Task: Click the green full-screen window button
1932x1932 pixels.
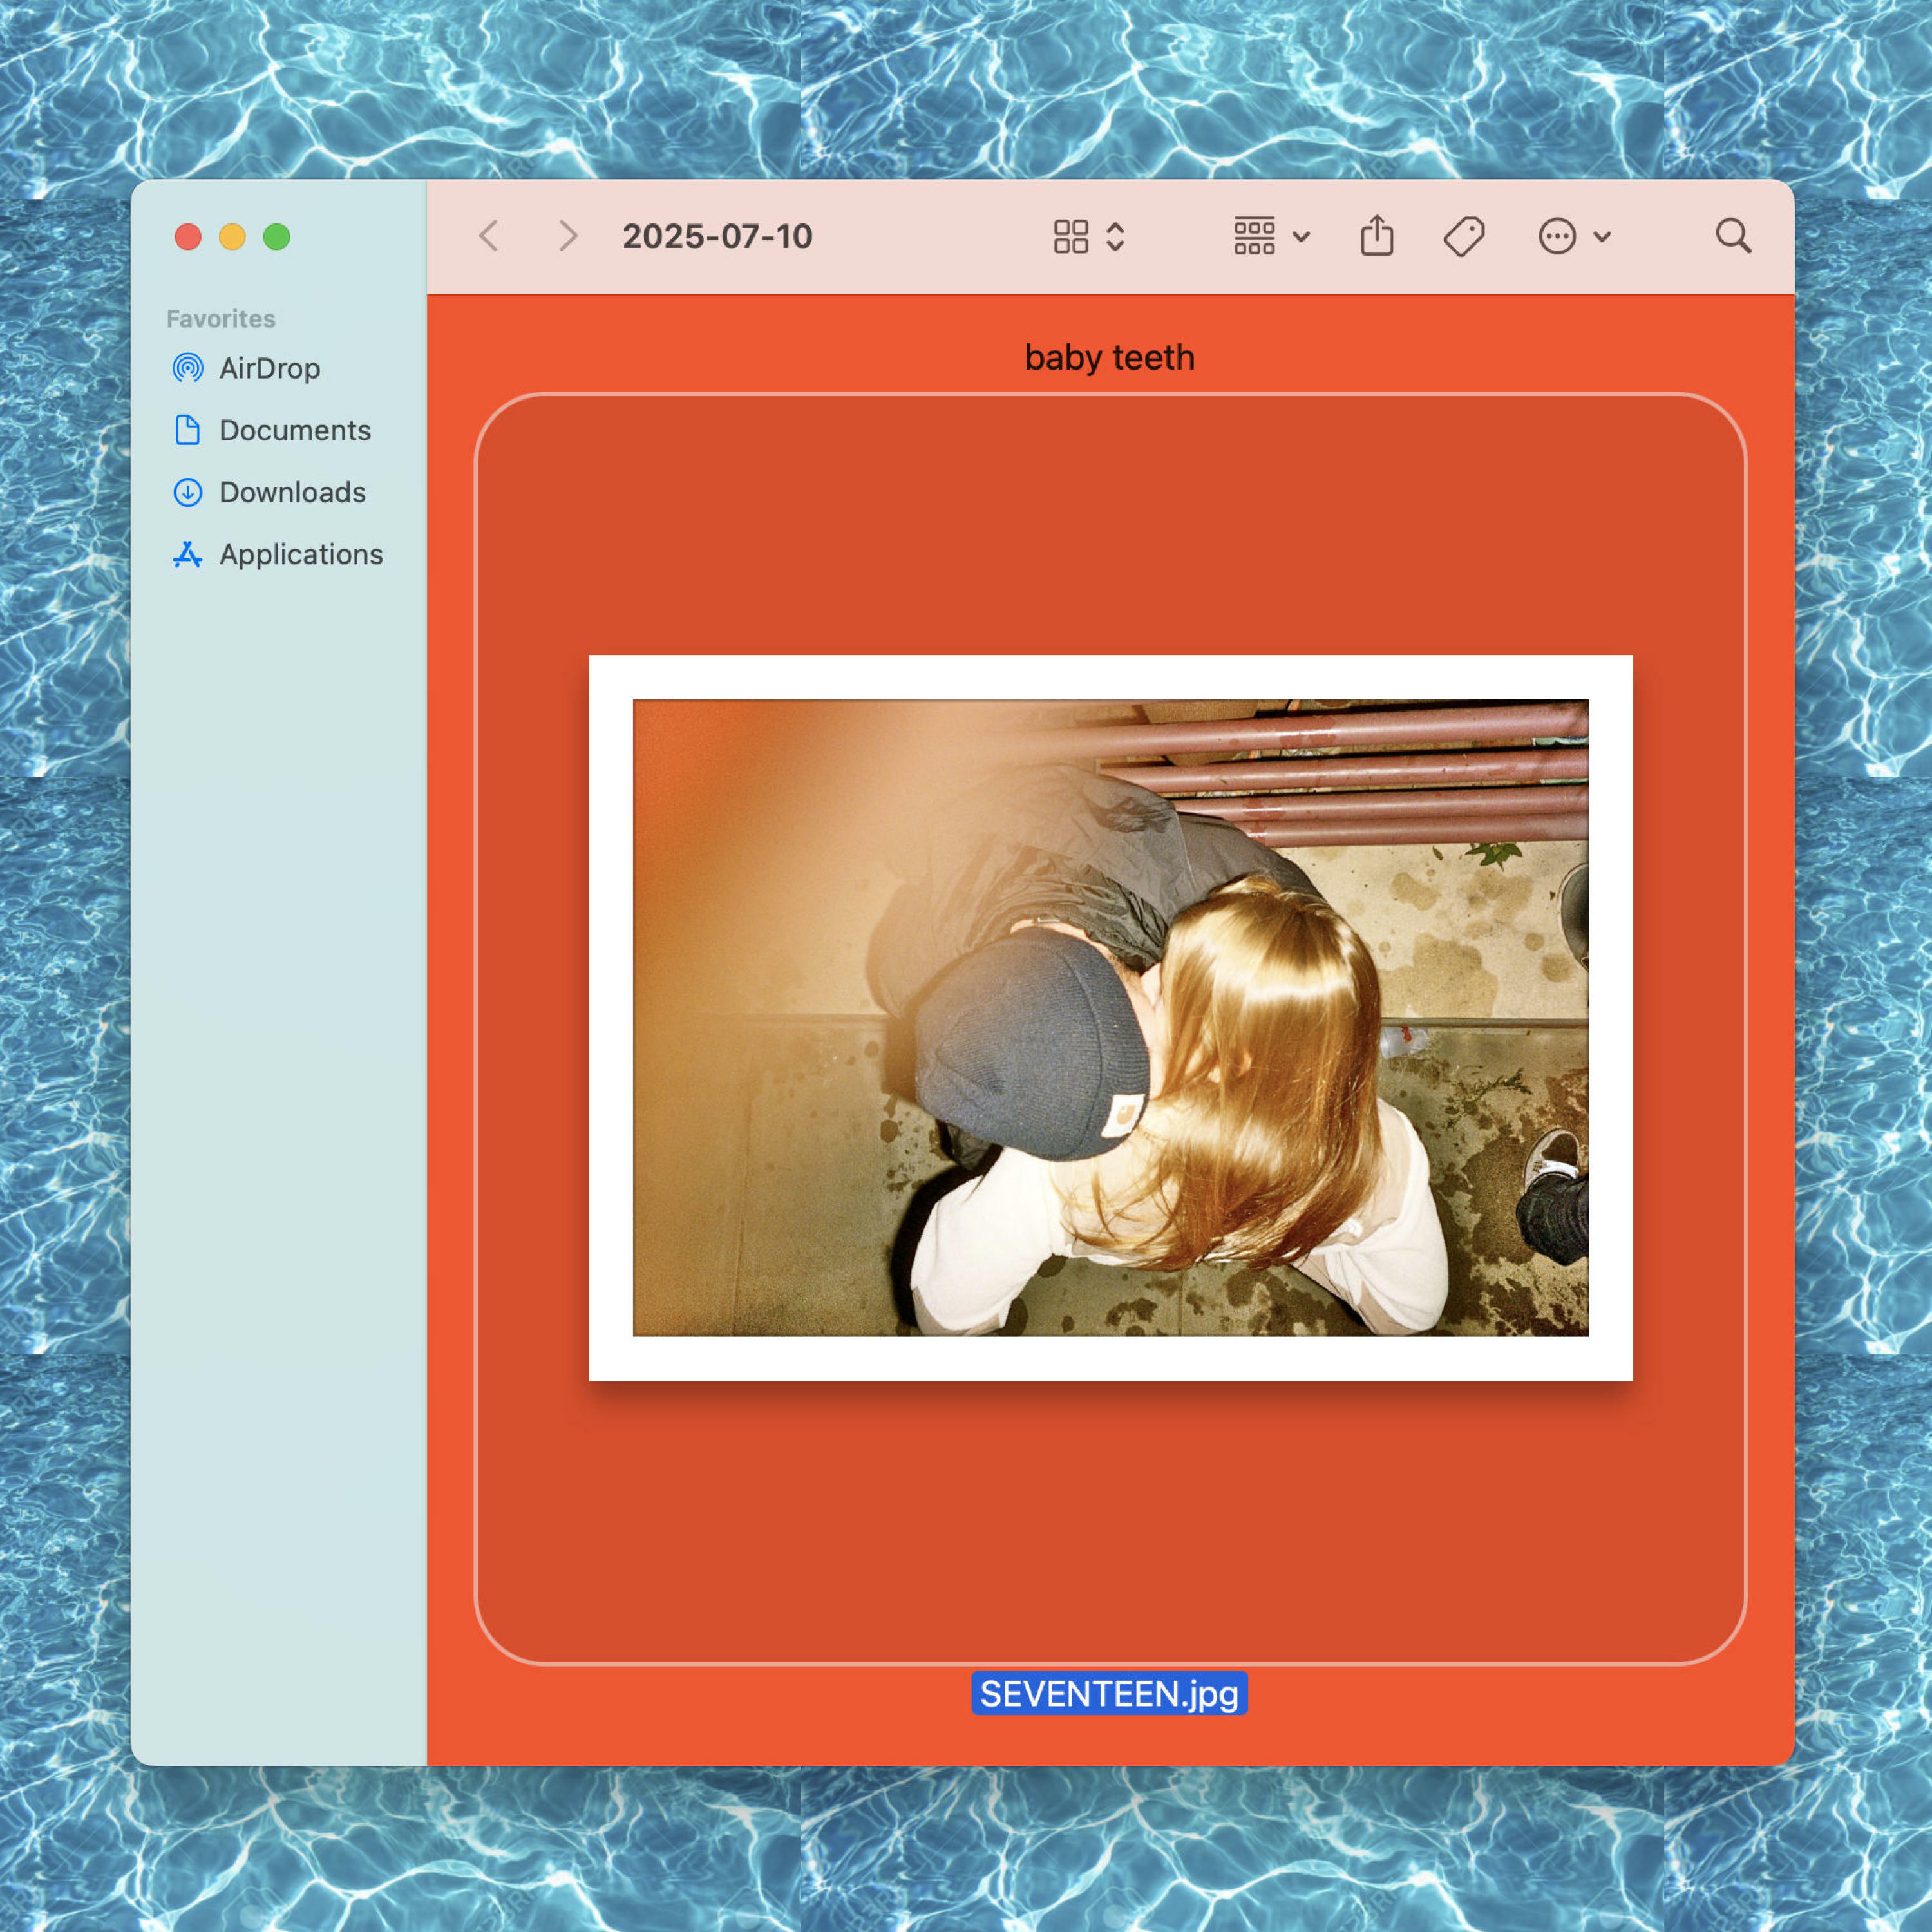Action: pos(277,237)
